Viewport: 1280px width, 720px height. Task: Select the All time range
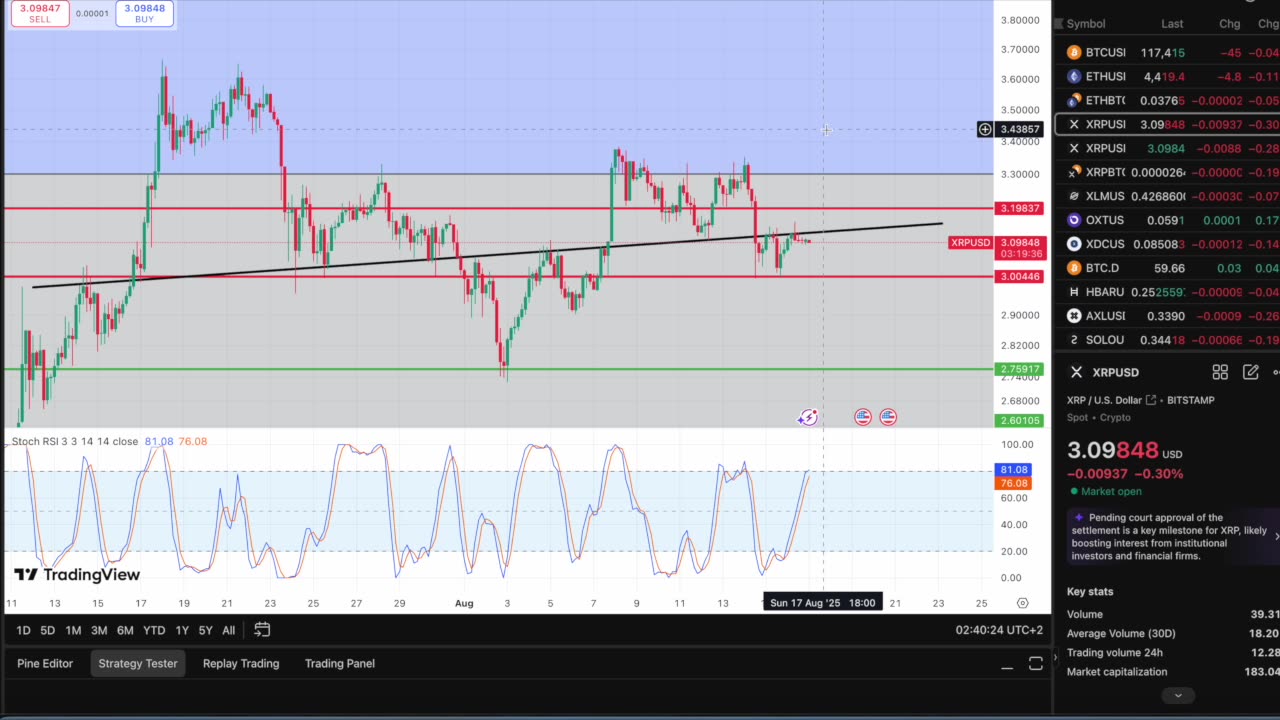[228, 630]
